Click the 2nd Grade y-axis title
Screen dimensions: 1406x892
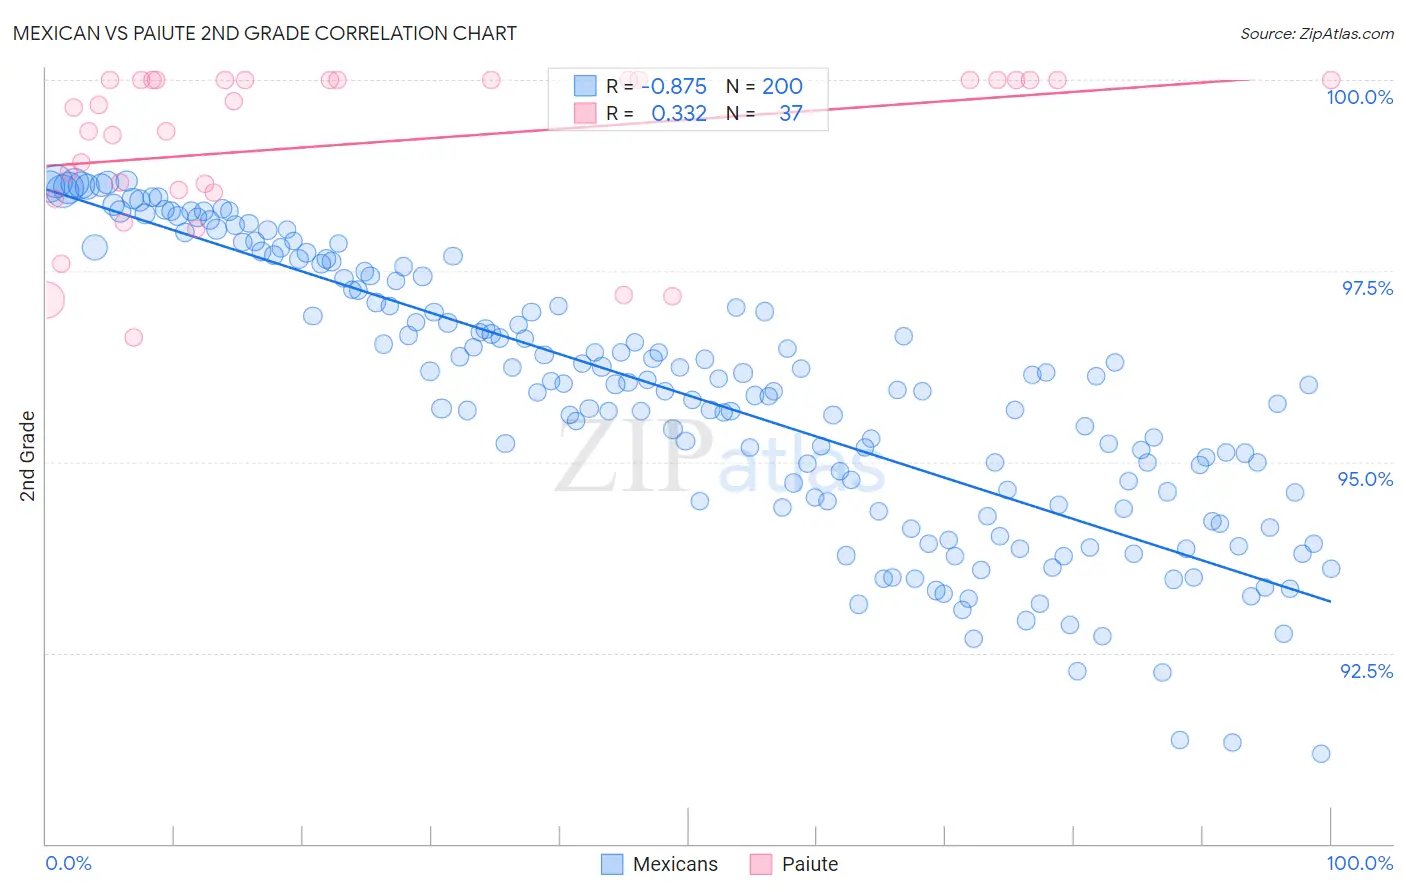pyautogui.click(x=28, y=456)
